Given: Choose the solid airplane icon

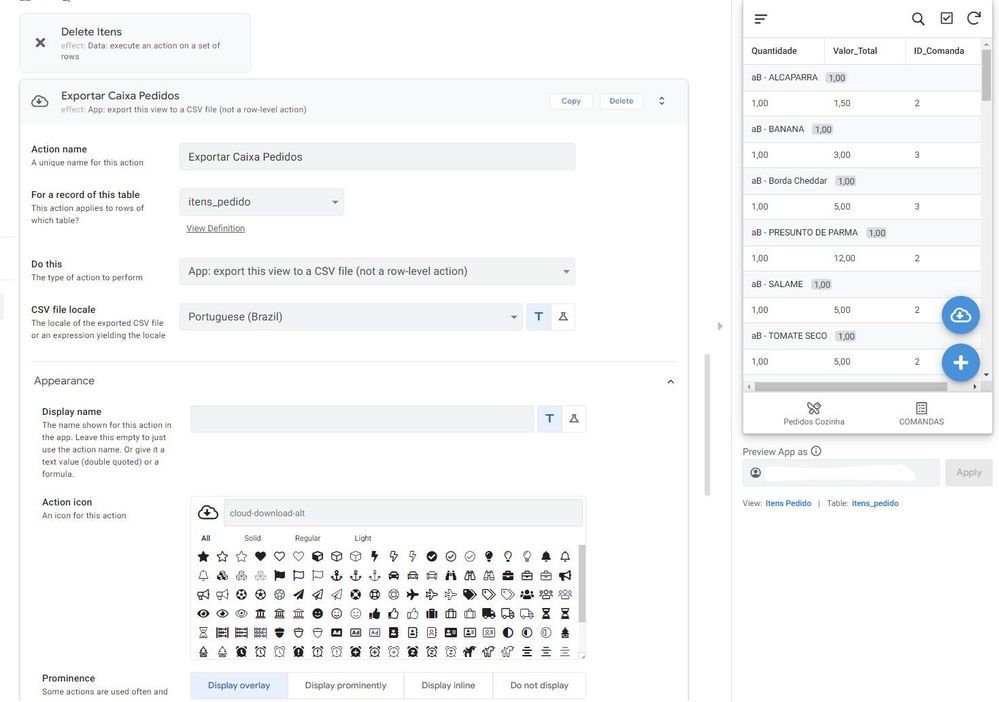Looking at the screenshot, I should pyautogui.click(x=413, y=595).
